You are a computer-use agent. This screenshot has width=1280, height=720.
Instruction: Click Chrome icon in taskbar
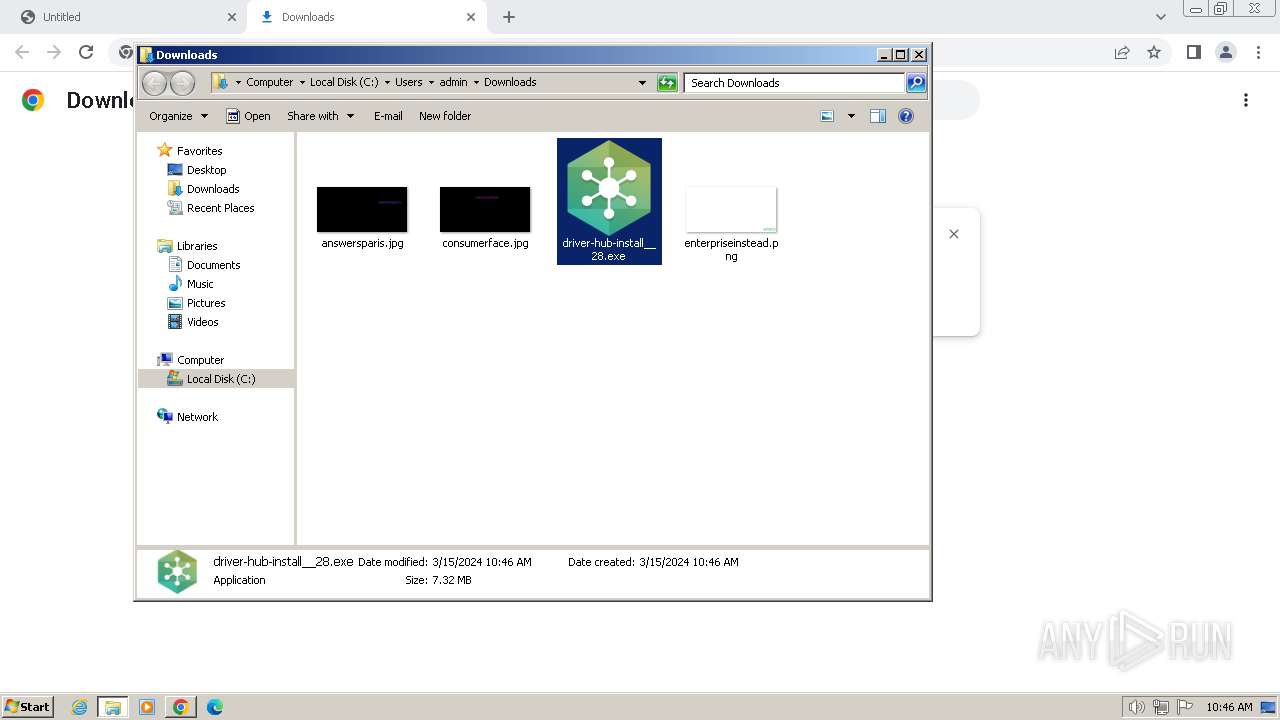[181, 707]
